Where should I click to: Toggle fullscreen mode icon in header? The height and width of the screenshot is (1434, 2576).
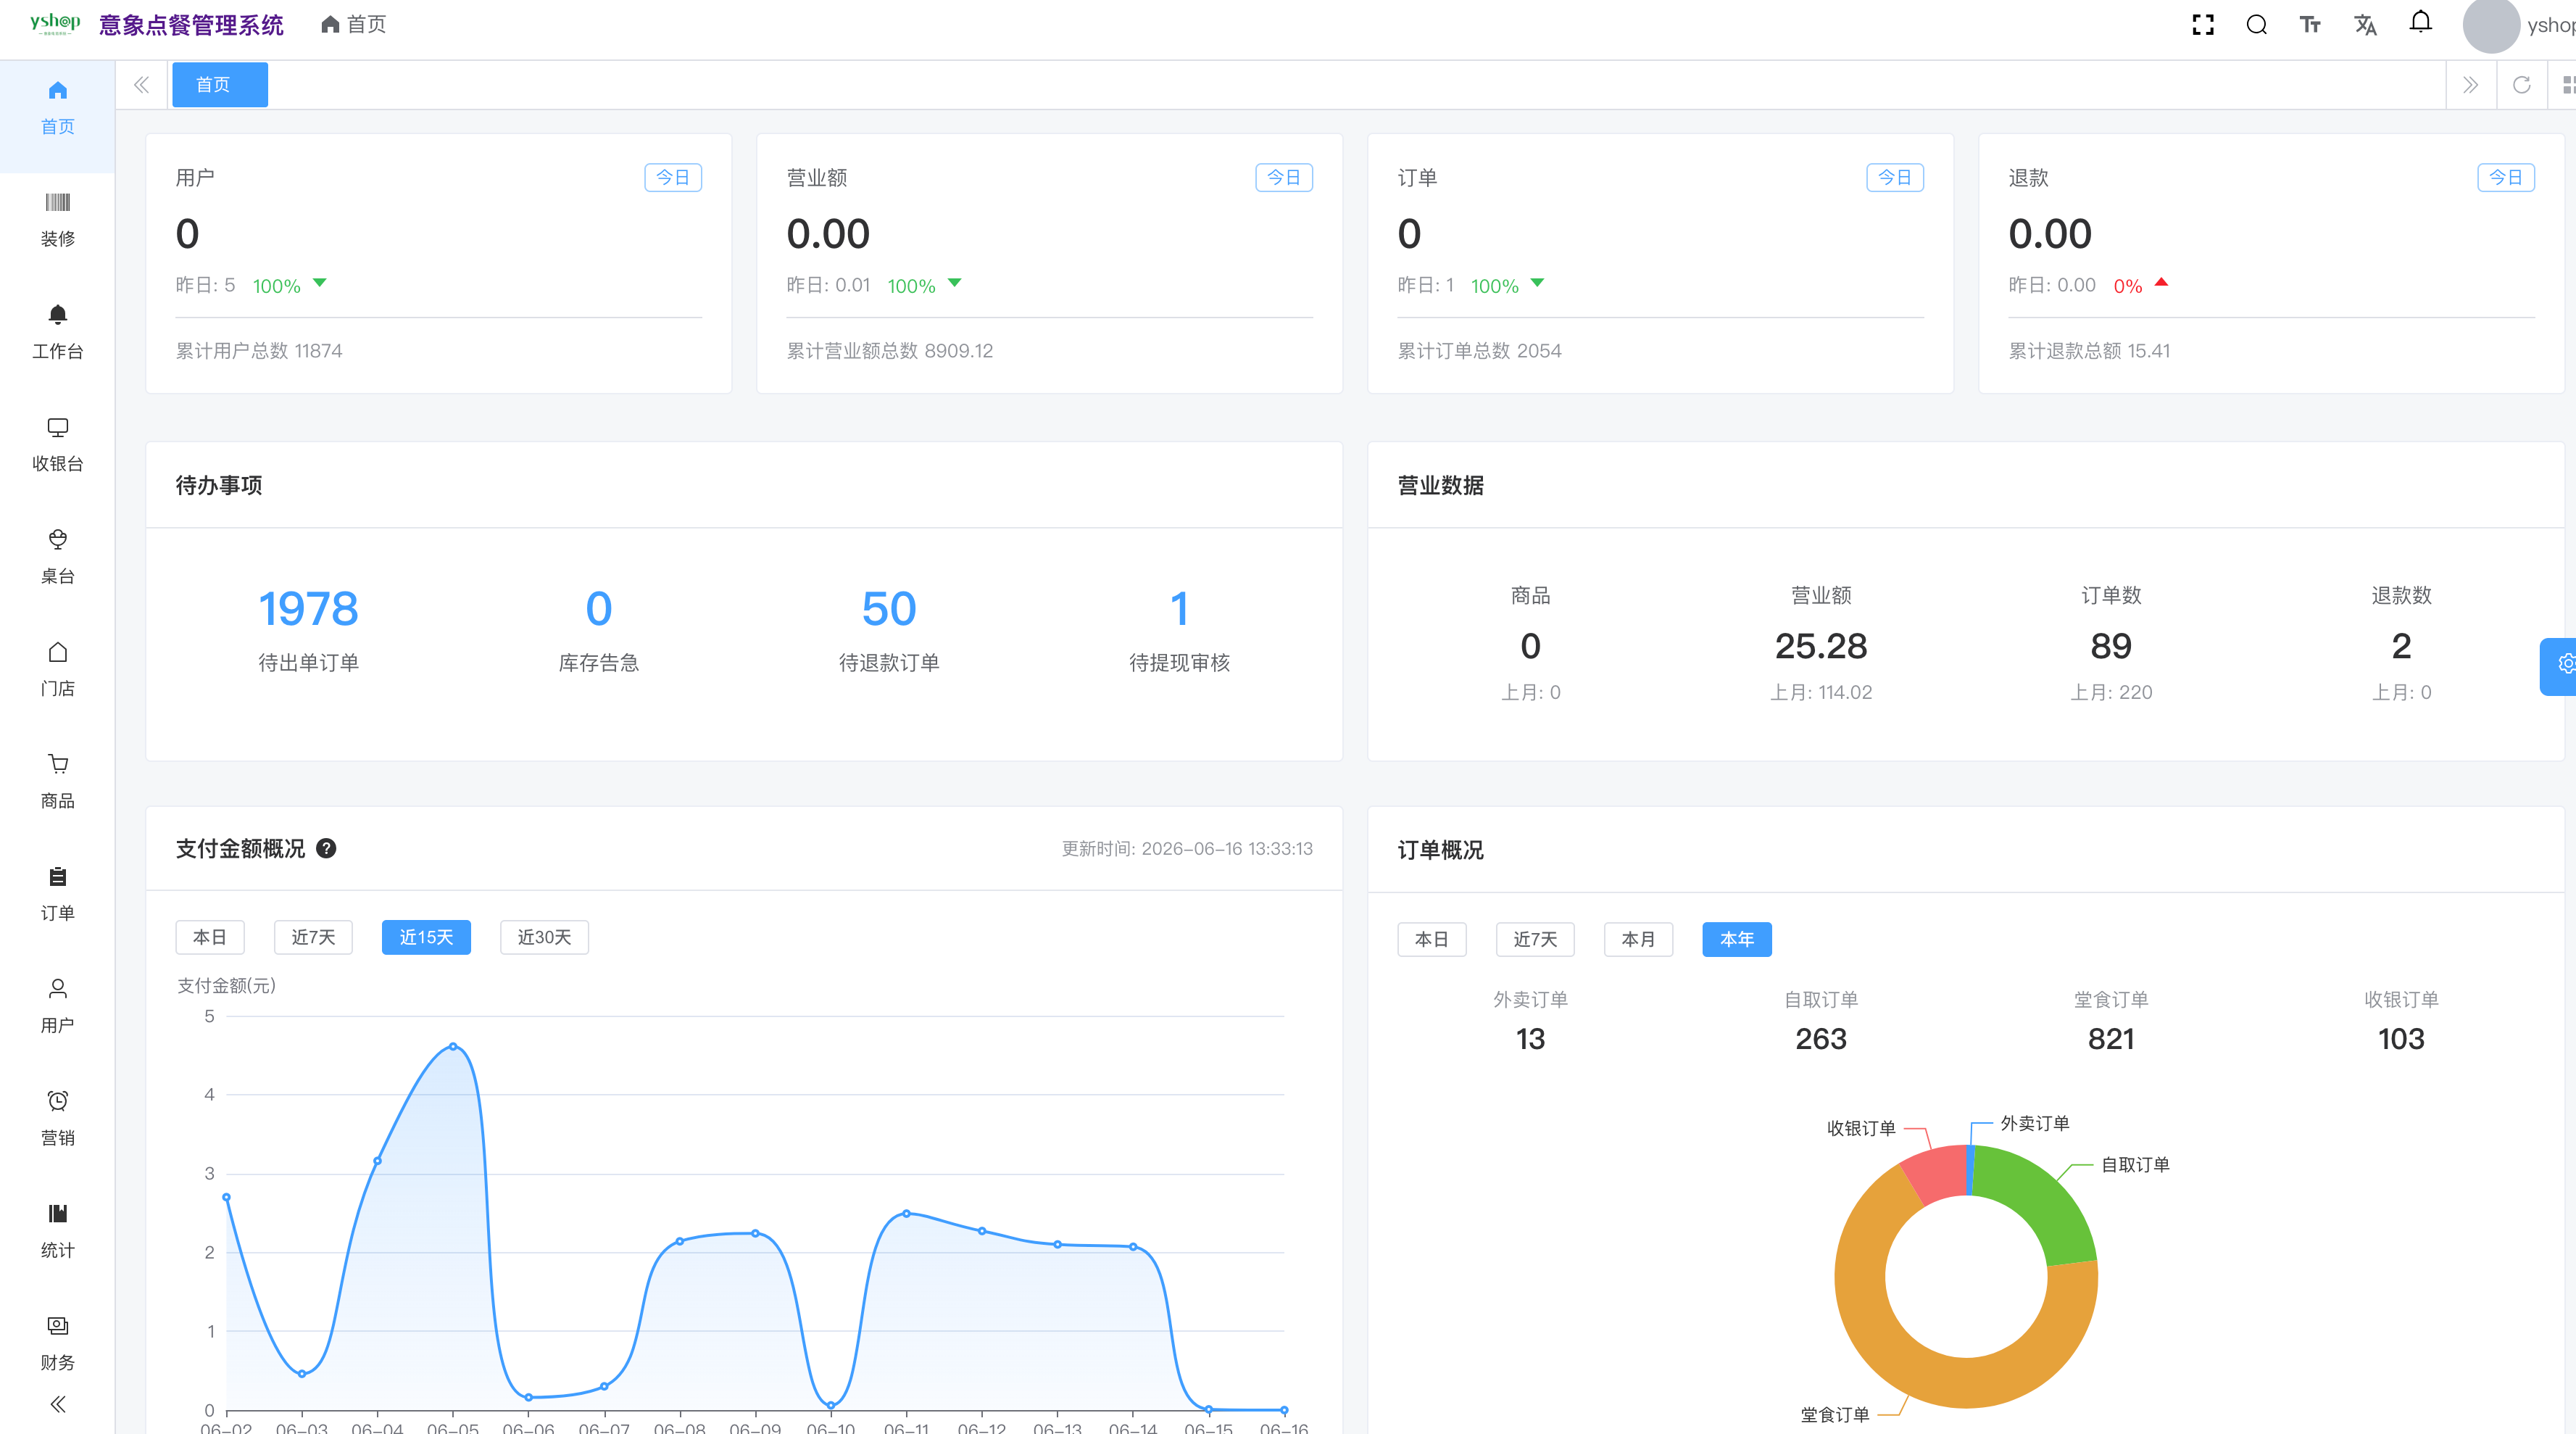2203,25
